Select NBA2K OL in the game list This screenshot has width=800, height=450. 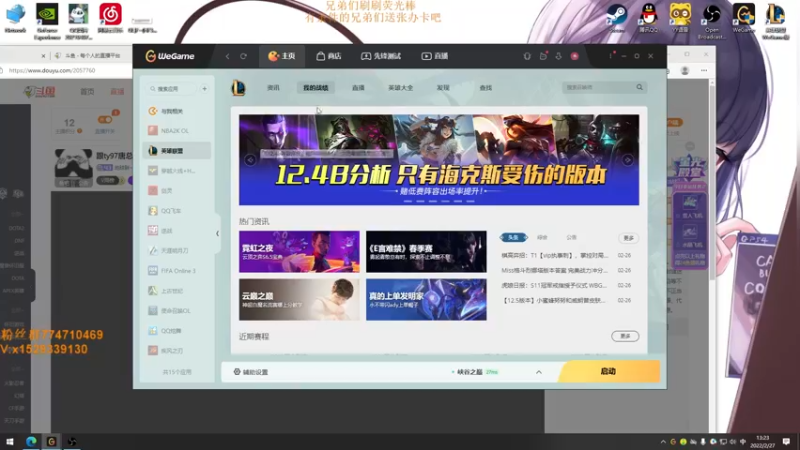(x=177, y=131)
